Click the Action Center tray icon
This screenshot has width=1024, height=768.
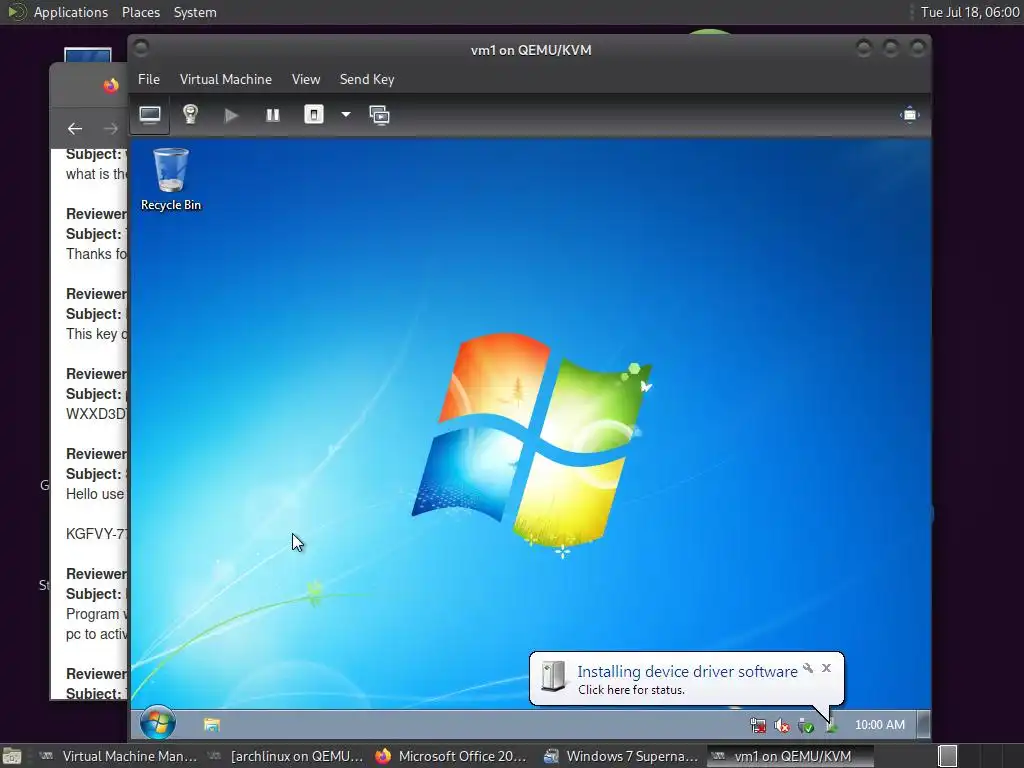tap(806, 726)
